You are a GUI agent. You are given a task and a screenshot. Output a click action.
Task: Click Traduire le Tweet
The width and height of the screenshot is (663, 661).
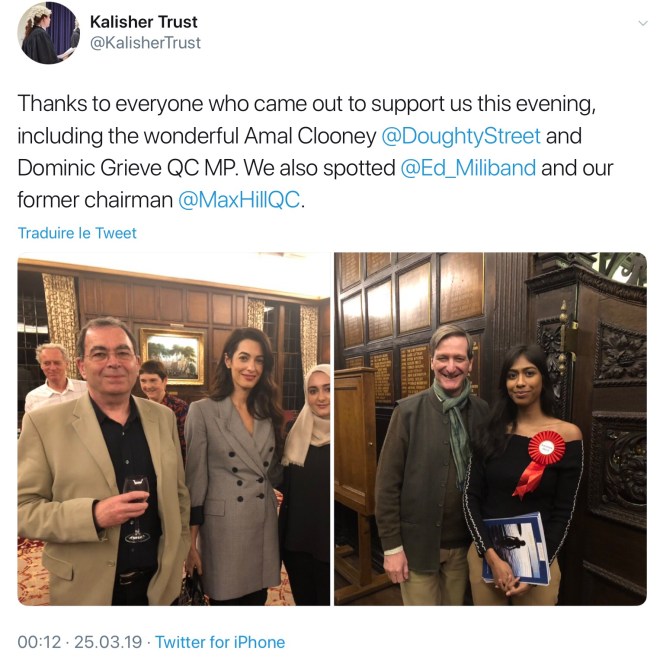[x=77, y=233]
